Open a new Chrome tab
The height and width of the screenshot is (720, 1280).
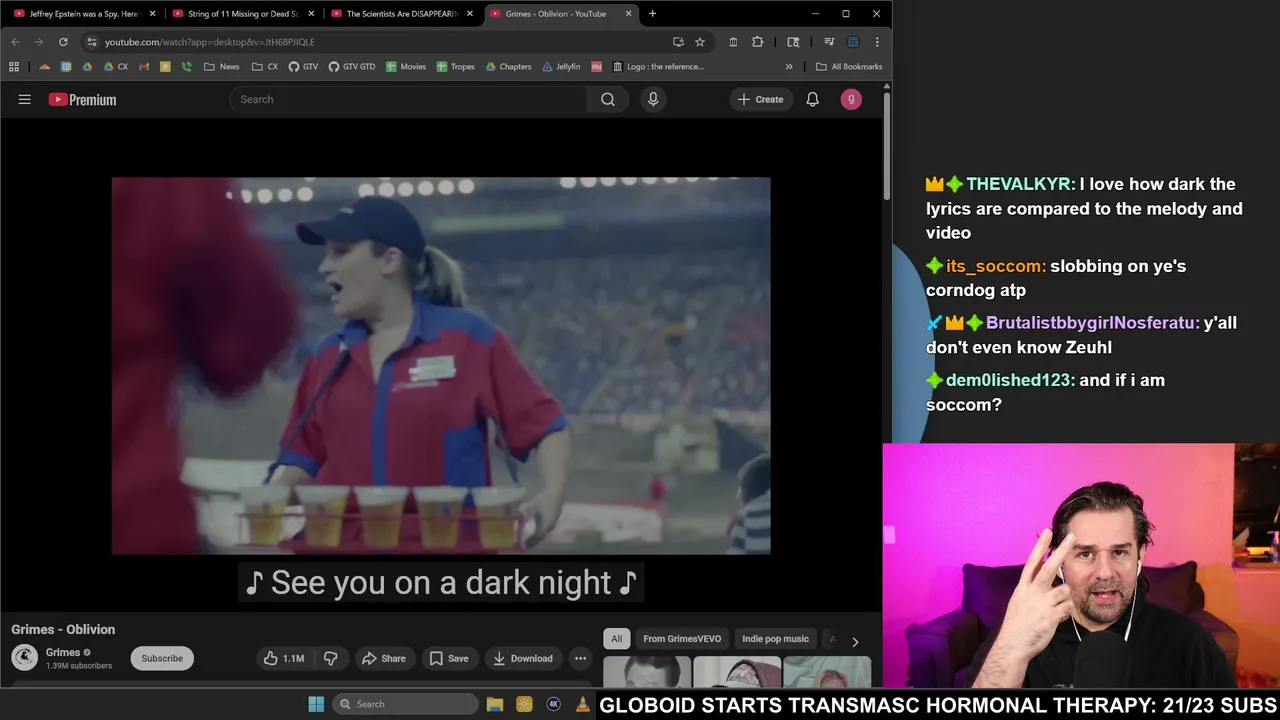pos(652,14)
